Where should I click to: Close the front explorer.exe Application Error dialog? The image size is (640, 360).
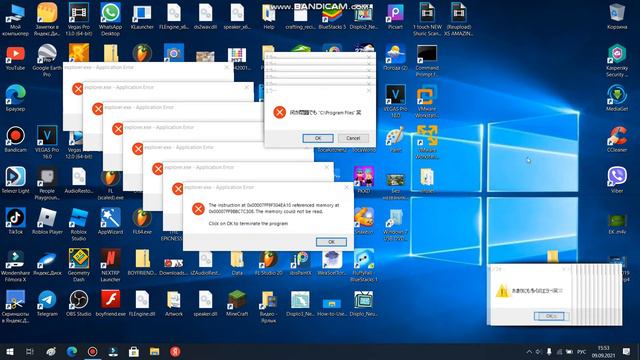(x=347, y=187)
